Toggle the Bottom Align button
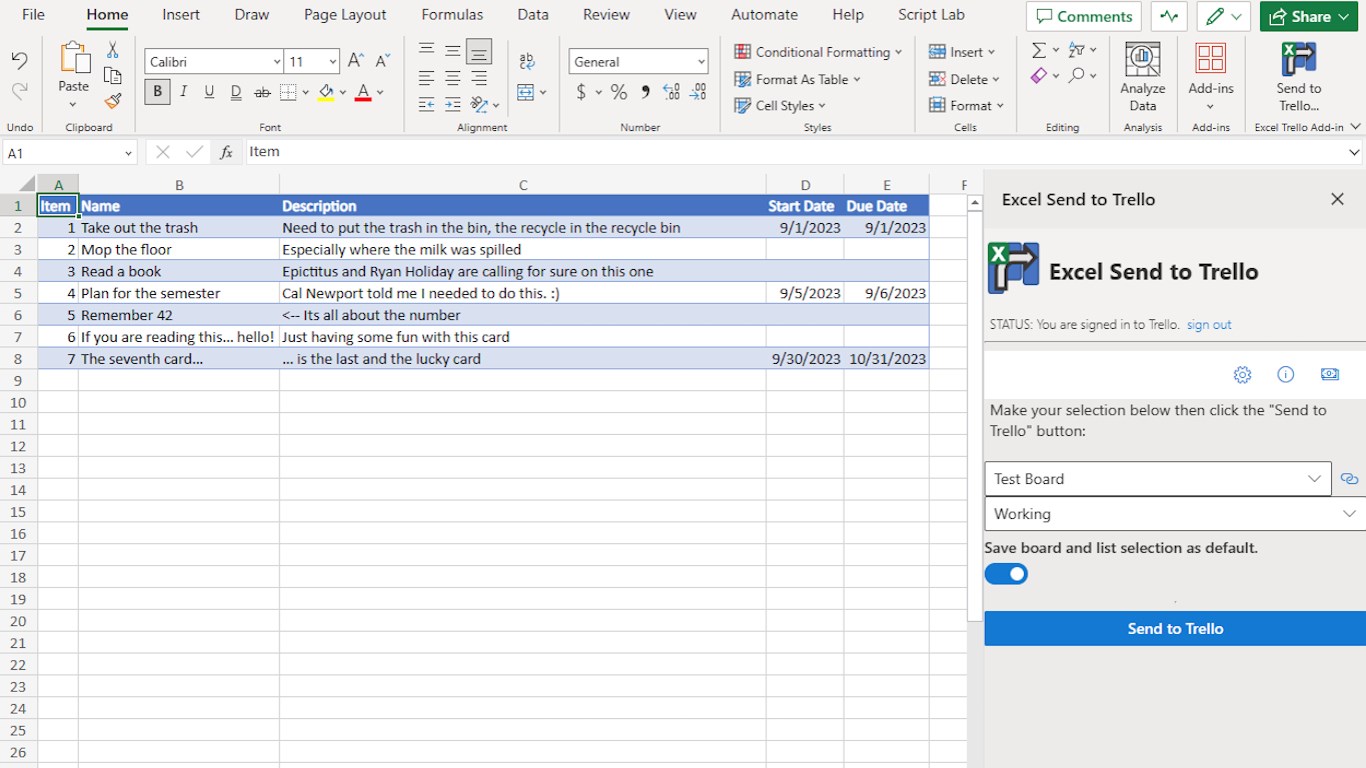Screen dimensions: 1366x768 point(479,50)
